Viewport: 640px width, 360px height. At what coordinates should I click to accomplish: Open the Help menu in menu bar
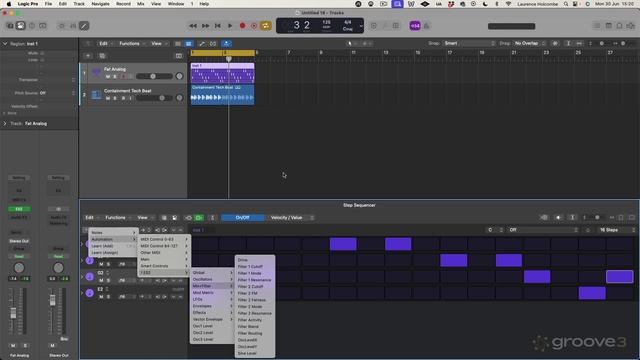204,4
